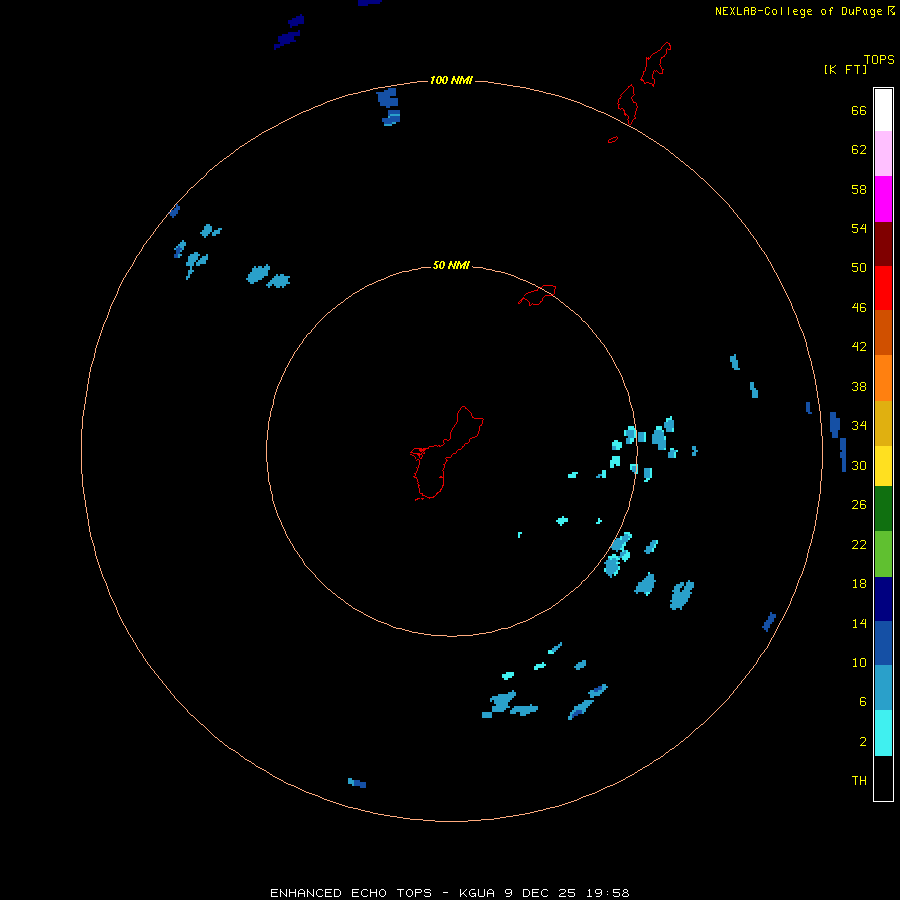Select the bright red legend swatch
This screenshot has height=900, width=900.
[x=883, y=288]
